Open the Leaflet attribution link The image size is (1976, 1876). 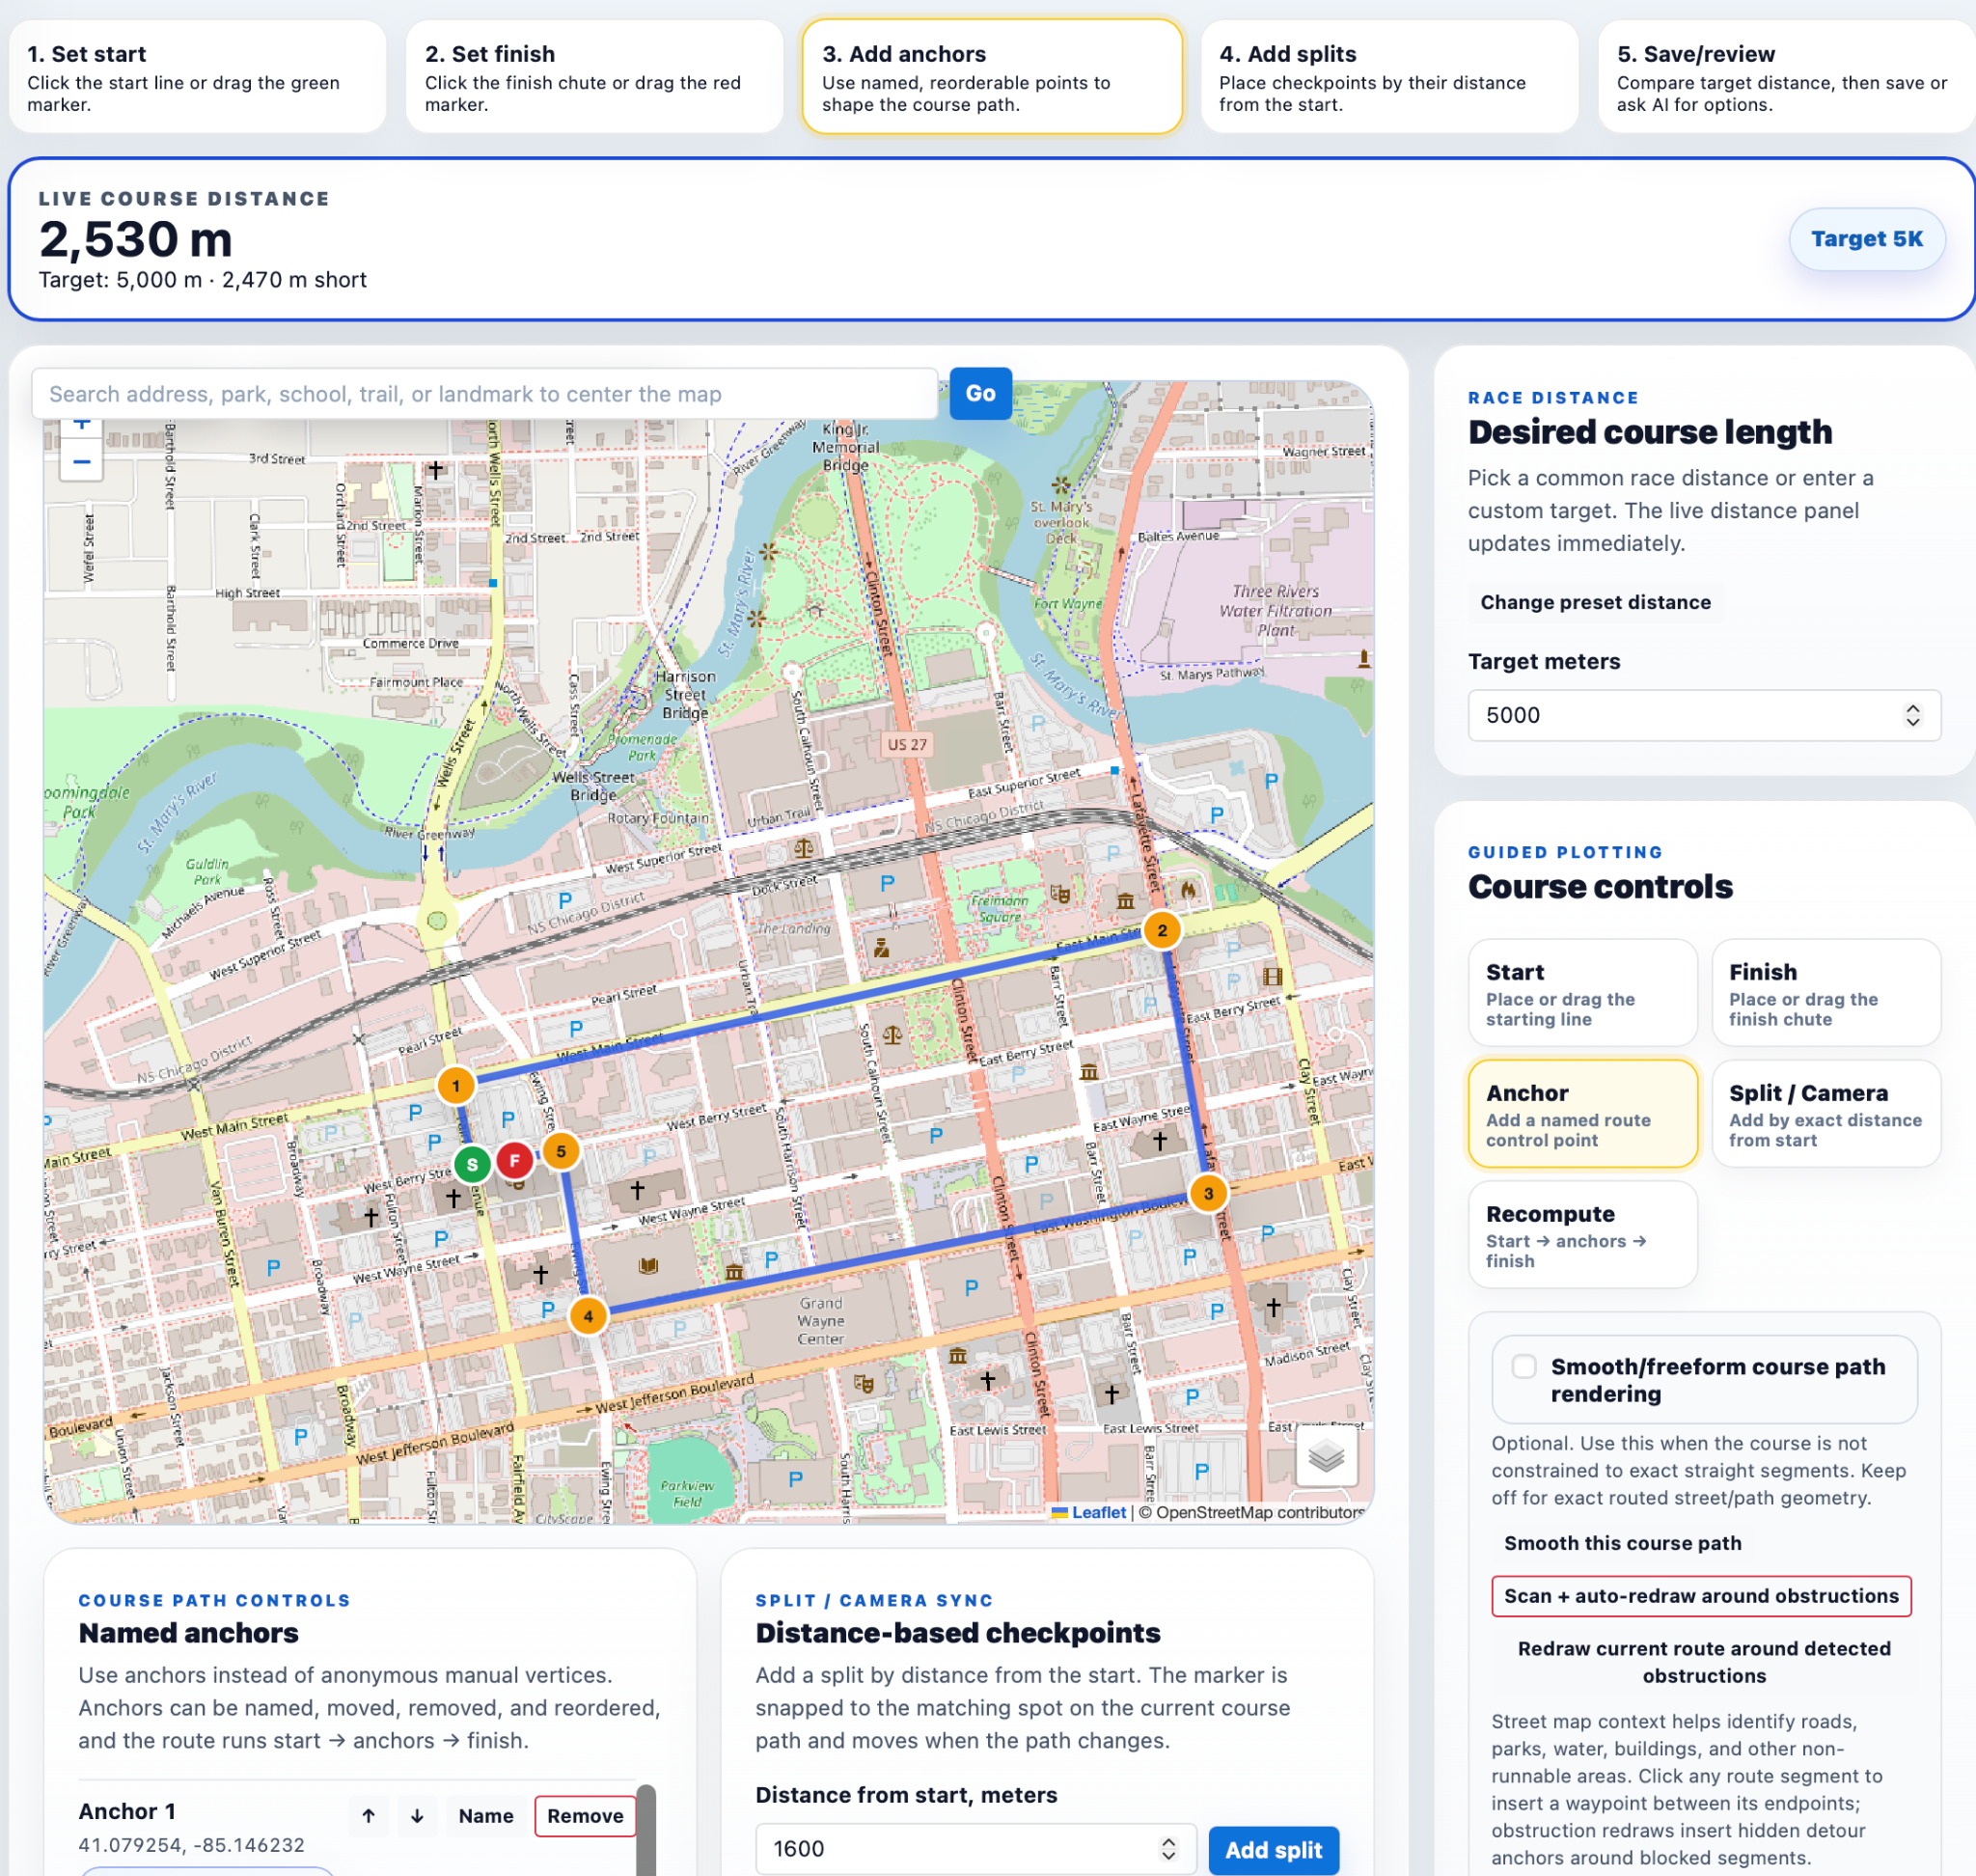tap(1098, 1512)
